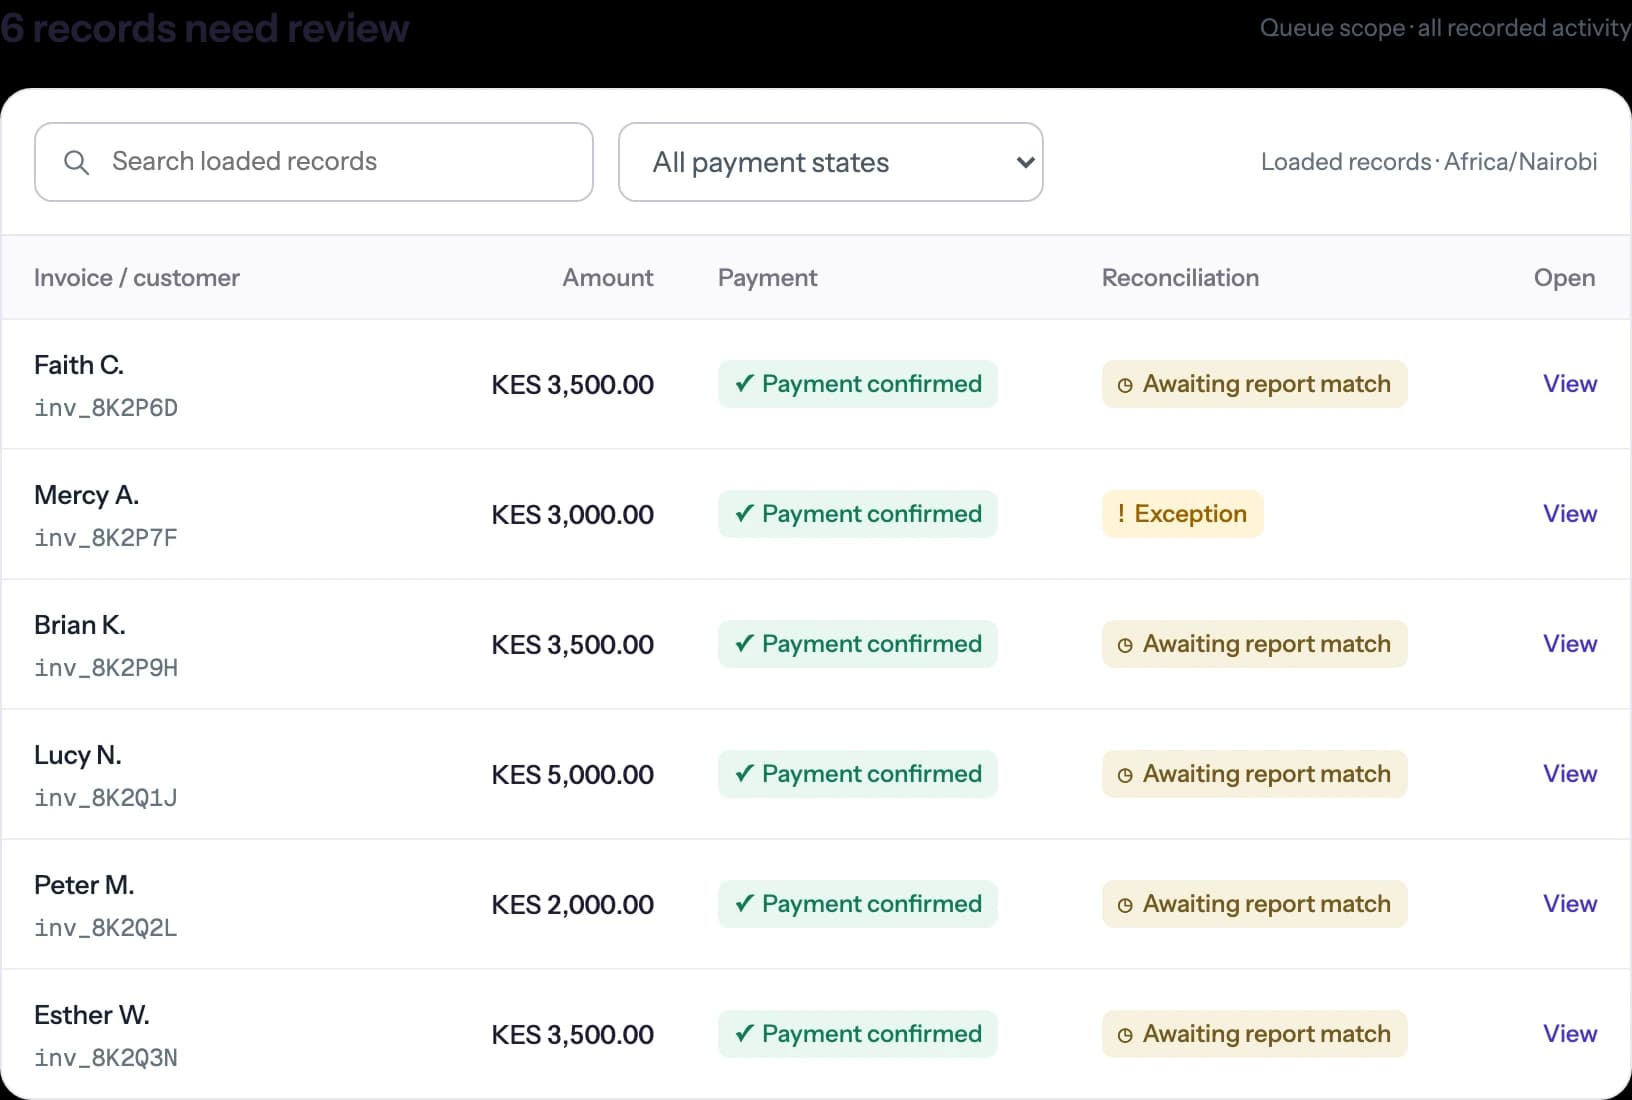Screen dimensions: 1632x1100
Task: Click customer name Brian K.
Action: (x=80, y=625)
